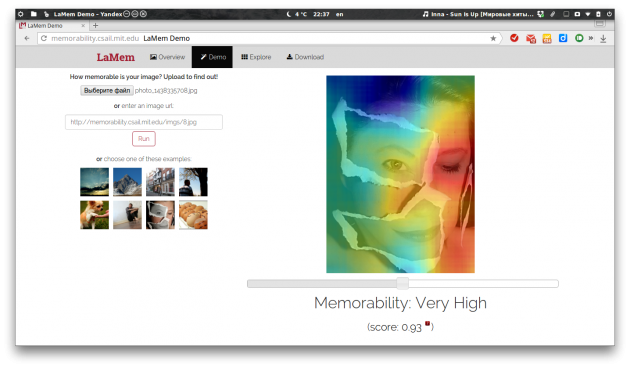Open downloads with the arrow icon
The width and height of the screenshot is (630, 368).
click(603, 39)
